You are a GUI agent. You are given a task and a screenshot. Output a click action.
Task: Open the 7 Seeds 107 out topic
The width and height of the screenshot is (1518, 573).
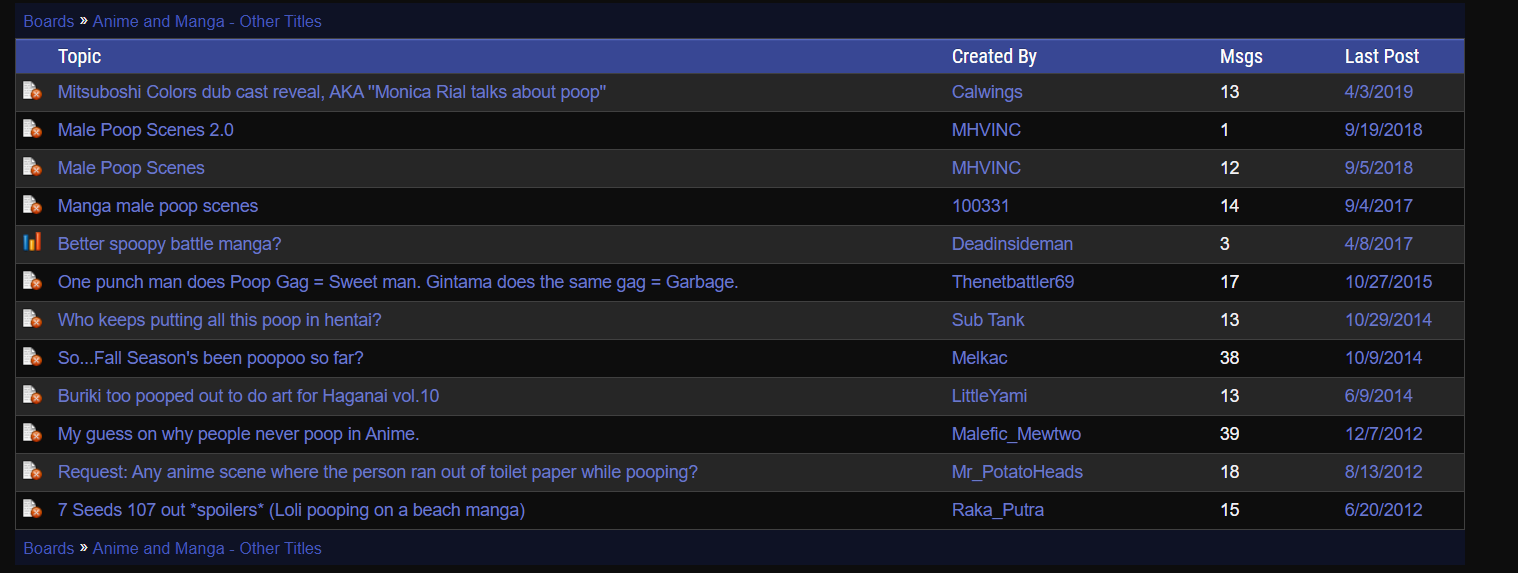(291, 510)
